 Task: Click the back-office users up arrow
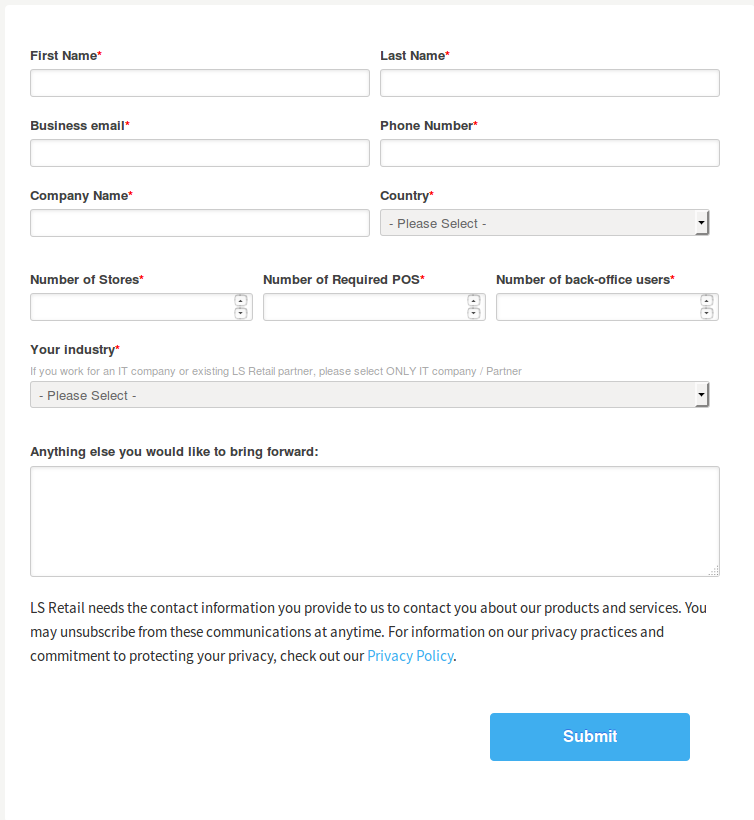click(x=707, y=300)
